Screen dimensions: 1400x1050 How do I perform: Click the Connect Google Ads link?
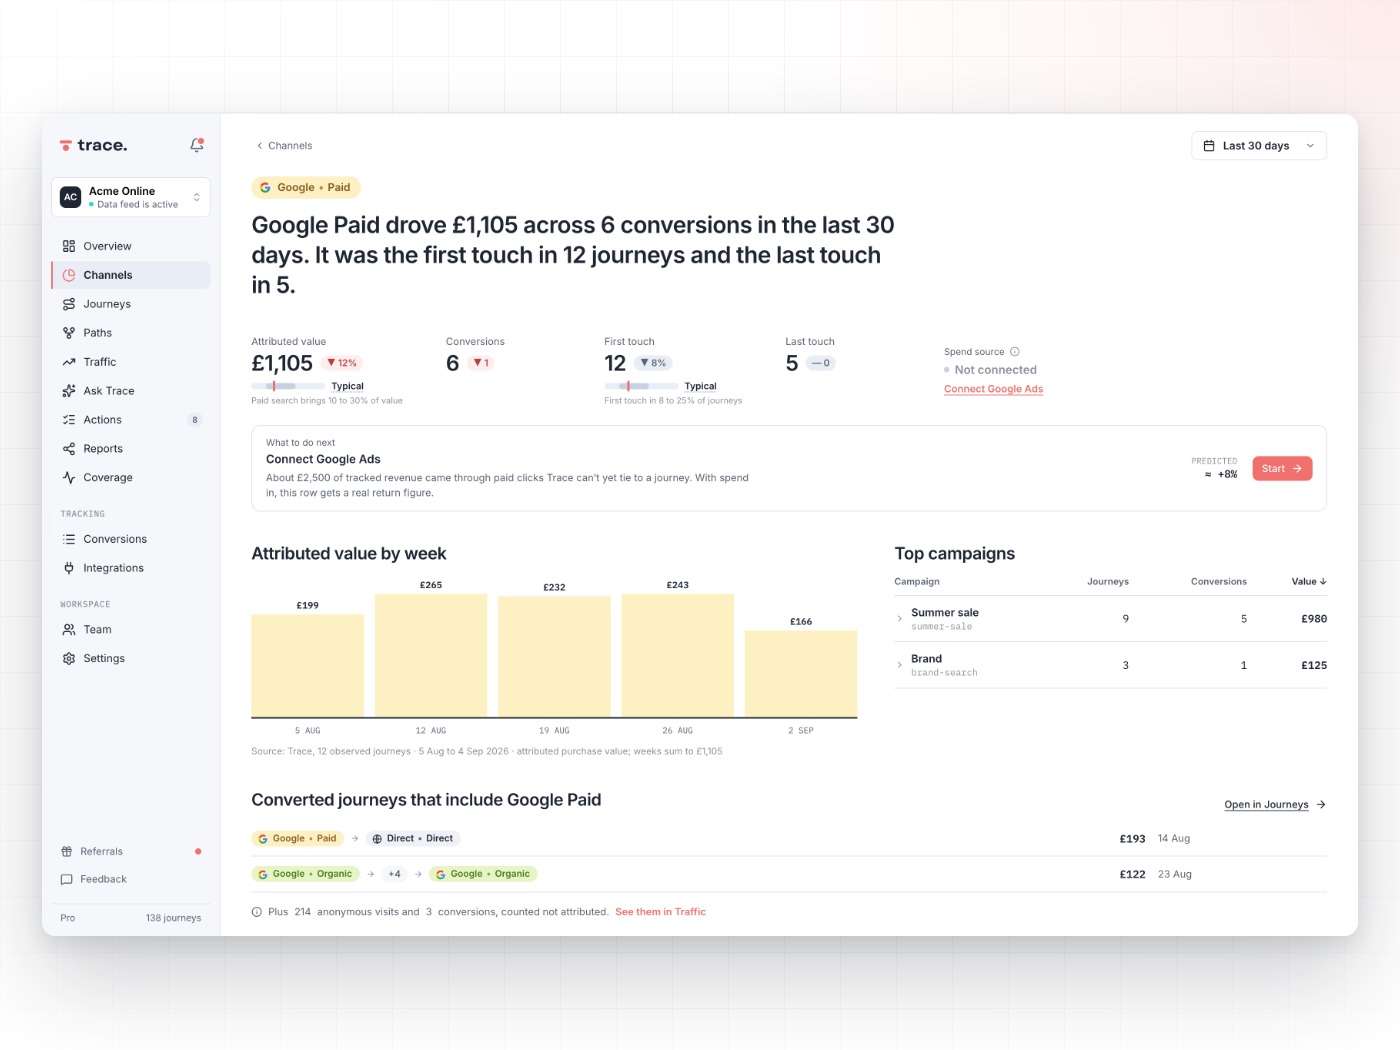(993, 389)
